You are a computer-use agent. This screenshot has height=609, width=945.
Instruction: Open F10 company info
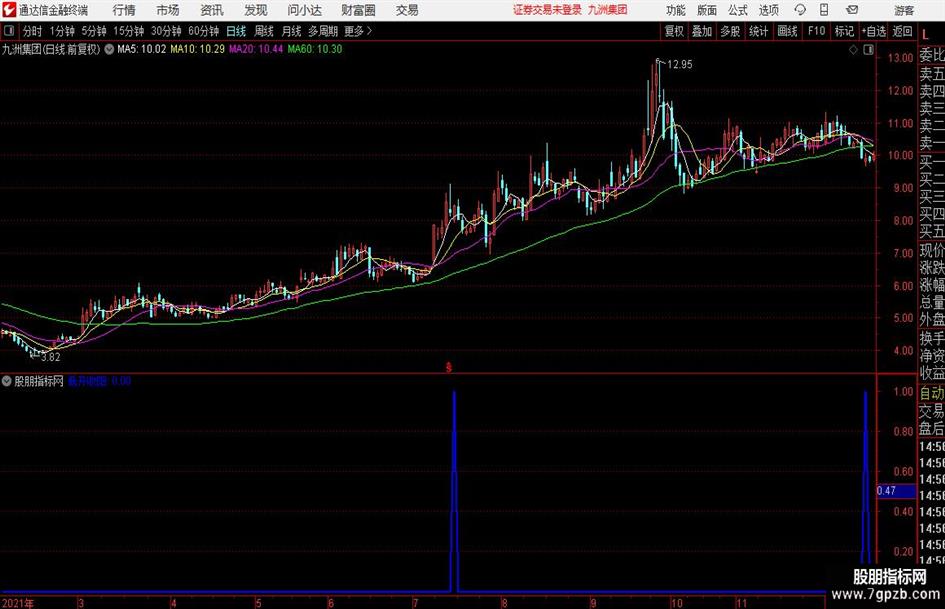tap(816, 31)
